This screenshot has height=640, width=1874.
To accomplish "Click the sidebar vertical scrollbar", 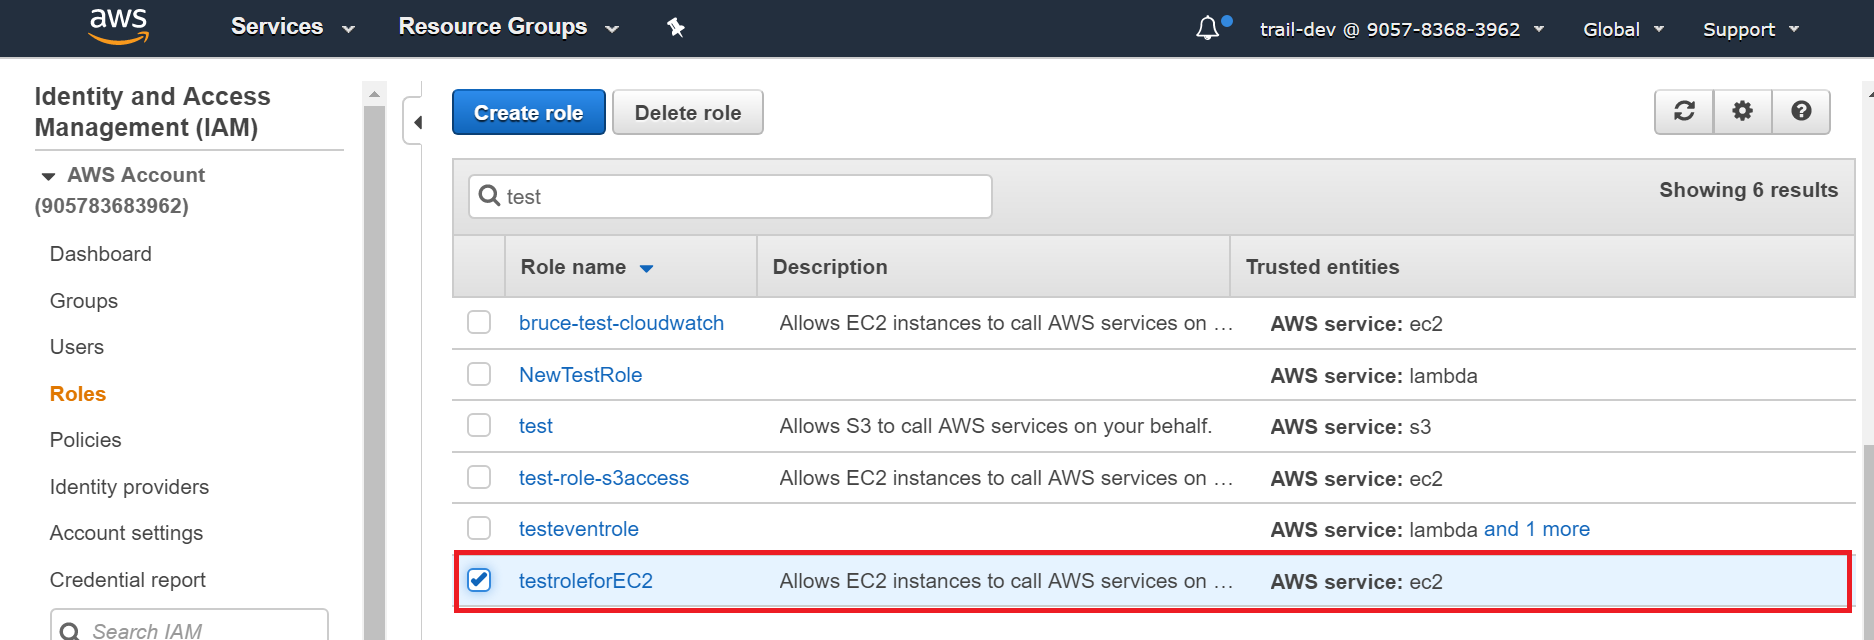I will [374, 370].
